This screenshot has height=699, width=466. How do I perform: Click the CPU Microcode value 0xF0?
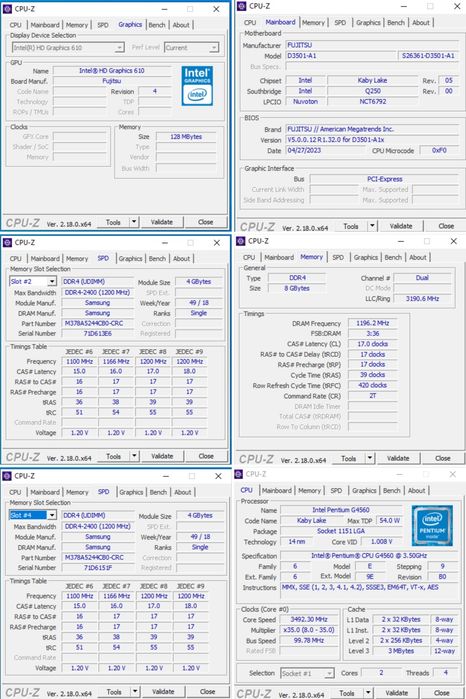click(x=439, y=150)
